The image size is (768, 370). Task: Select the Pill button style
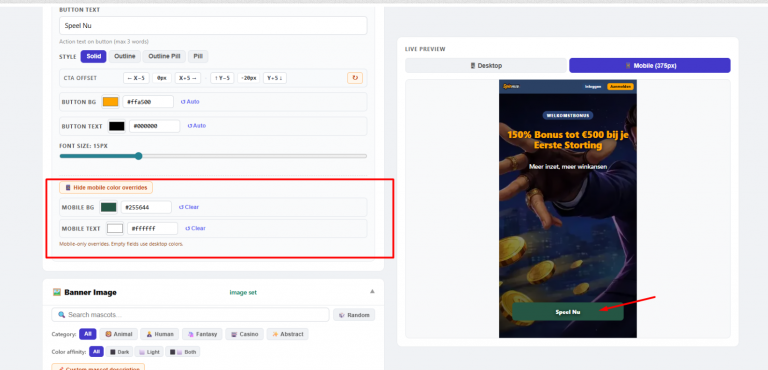(198, 56)
